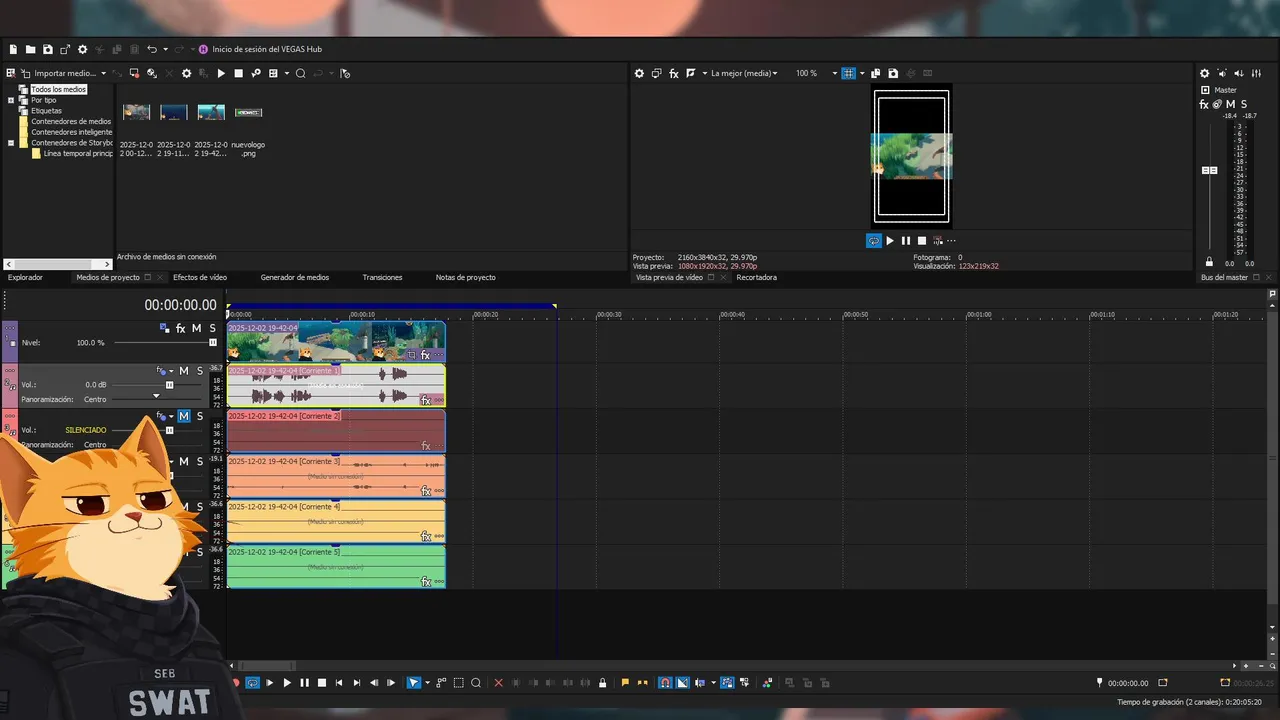Open overlays dropdown arrow beside grid icon
This screenshot has height=720, width=1280.
tap(861, 73)
